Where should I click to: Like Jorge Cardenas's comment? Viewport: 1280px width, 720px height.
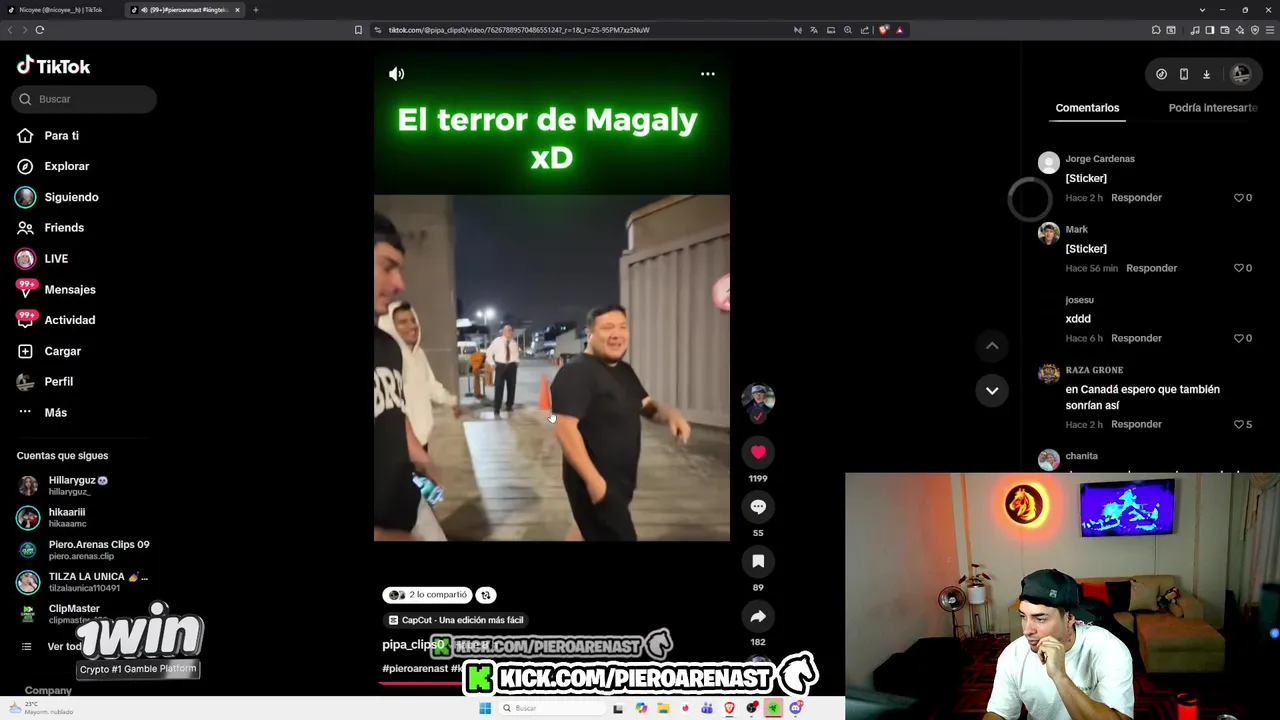pos(1239,198)
